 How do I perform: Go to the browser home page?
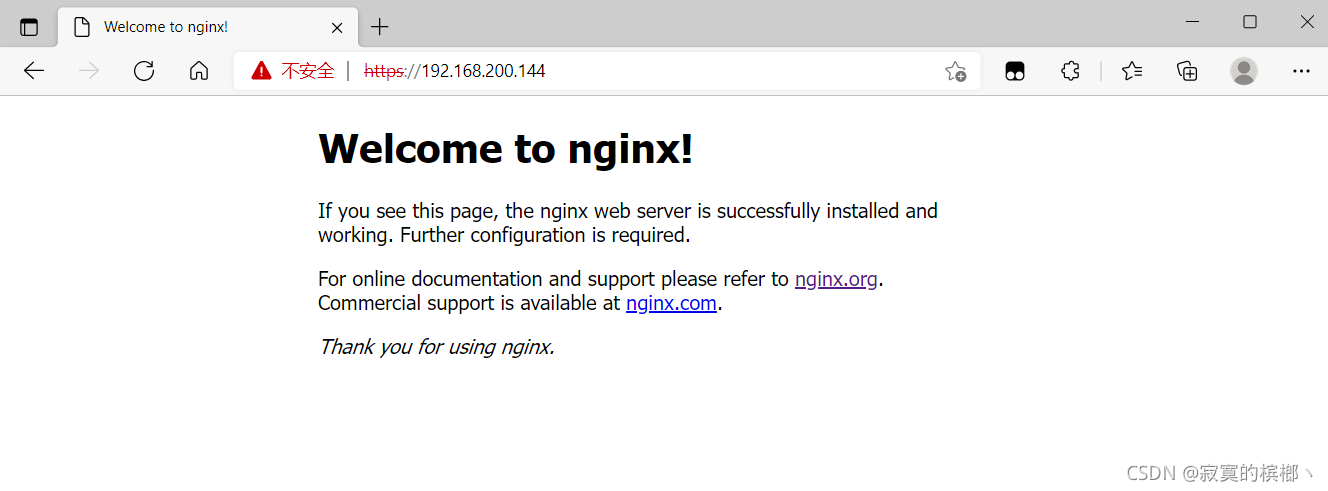199,71
